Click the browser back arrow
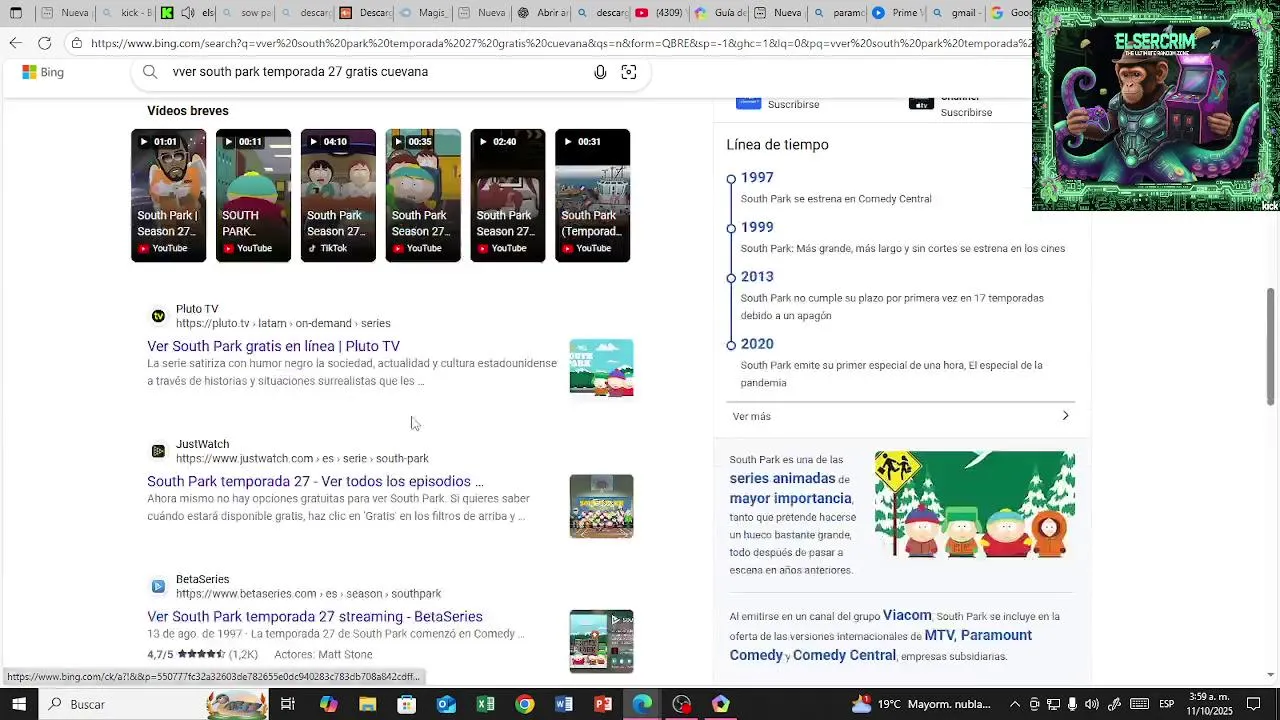Screen dimensions: 1280x720 click(x=15, y=43)
